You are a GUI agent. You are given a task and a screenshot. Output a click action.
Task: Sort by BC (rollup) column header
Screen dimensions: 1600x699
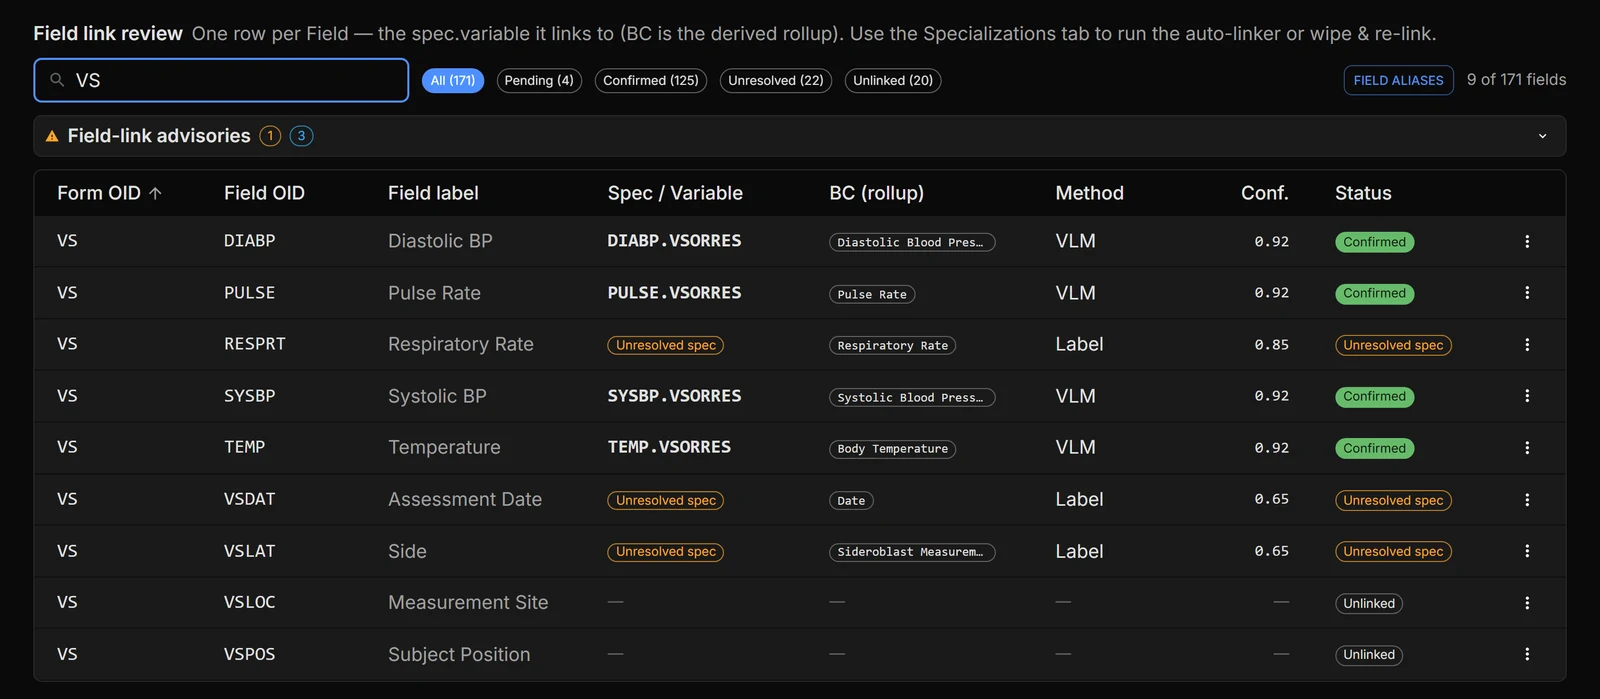pos(876,193)
